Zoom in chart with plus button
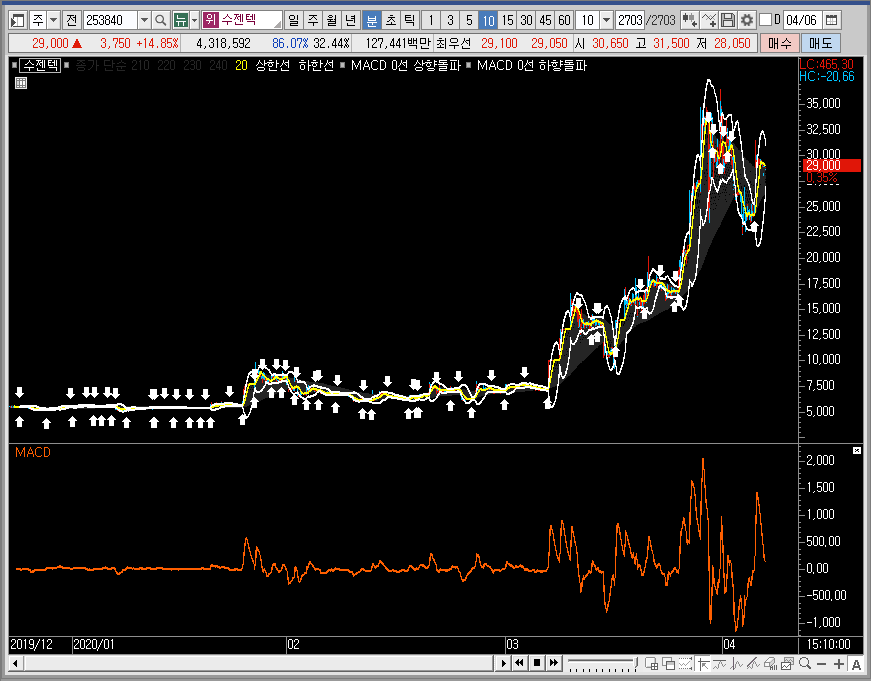The height and width of the screenshot is (681, 871). click(839, 663)
